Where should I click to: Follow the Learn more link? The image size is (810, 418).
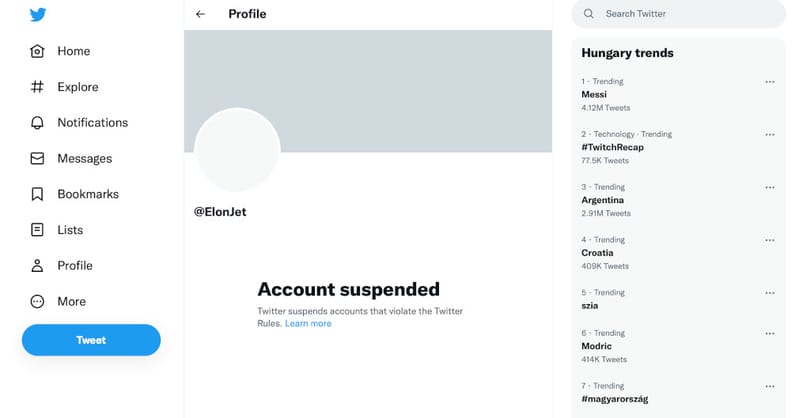coord(308,323)
